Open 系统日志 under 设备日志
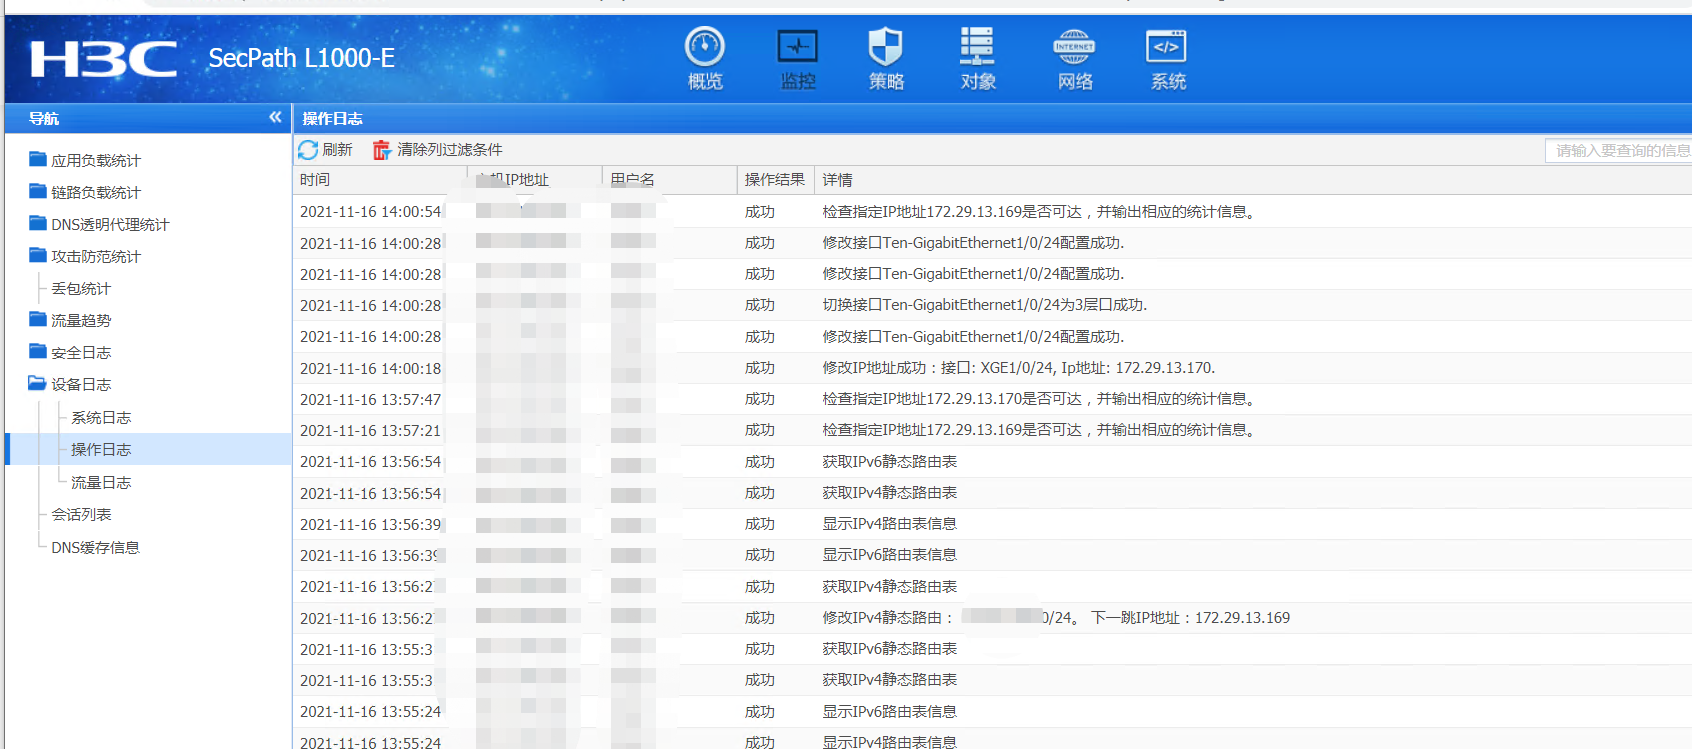Screen dimensions: 1692x749 pyautogui.click(x=101, y=417)
